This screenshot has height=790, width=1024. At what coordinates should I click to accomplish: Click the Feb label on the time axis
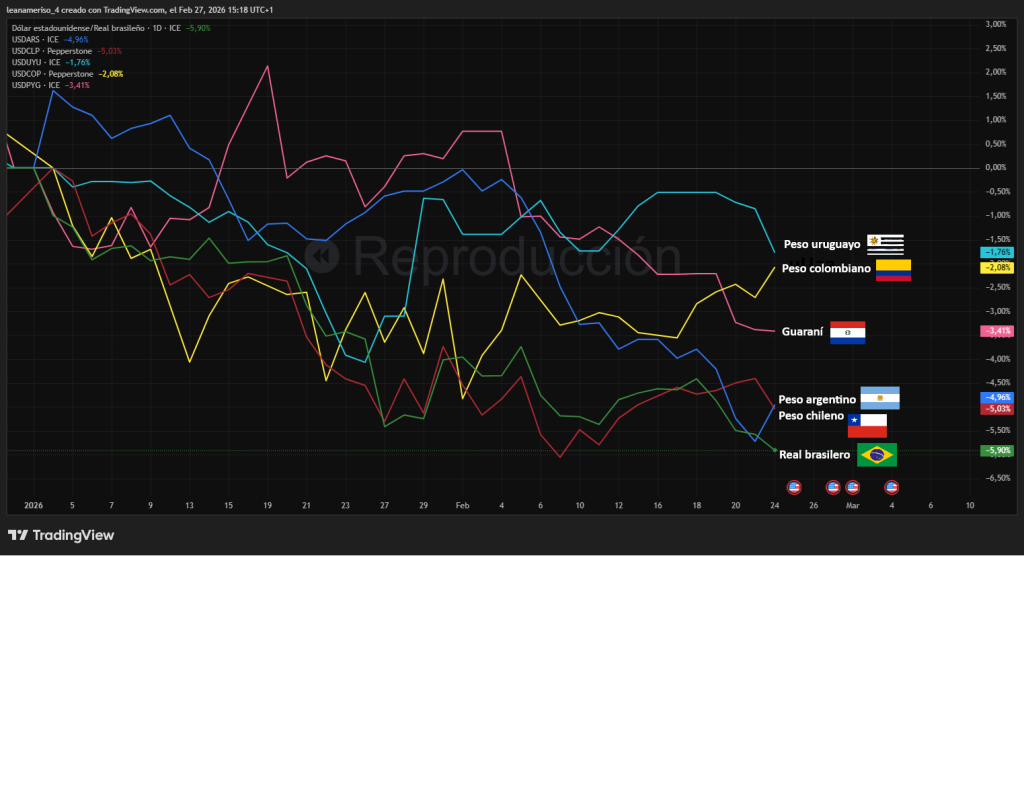pos(462,506)
